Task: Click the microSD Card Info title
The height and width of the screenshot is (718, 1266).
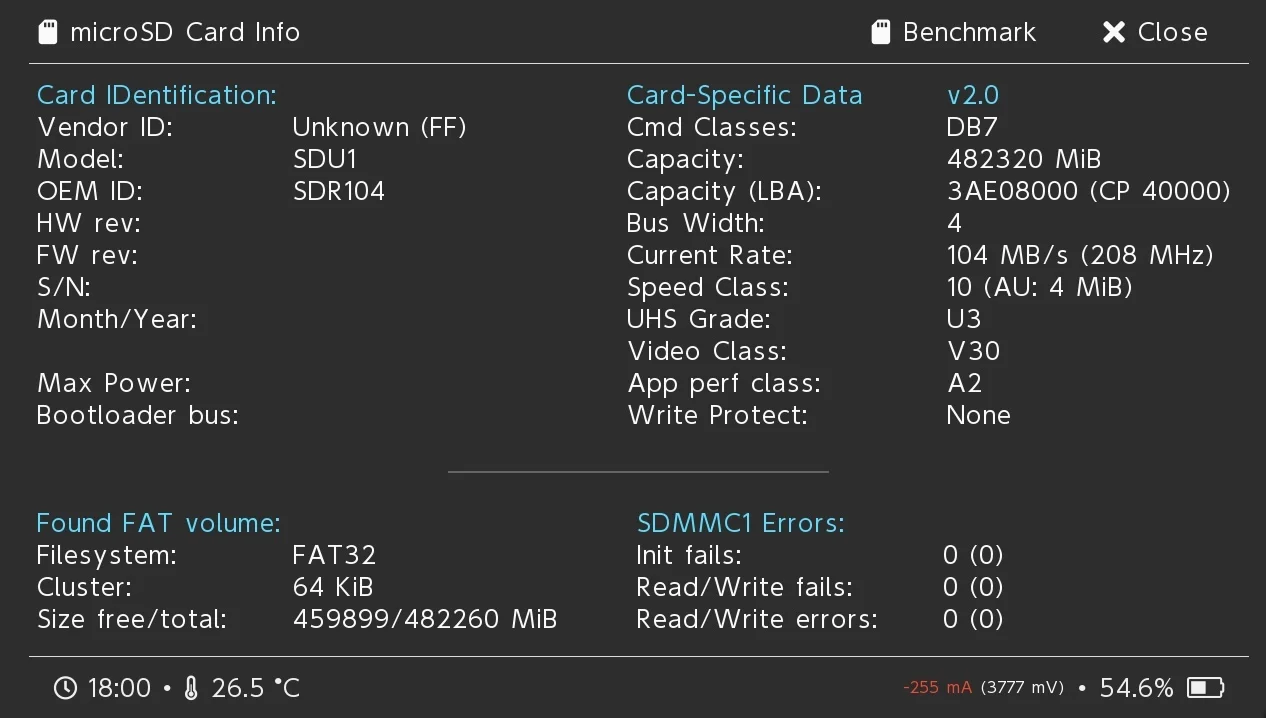Action: click(x=185, y=32)
